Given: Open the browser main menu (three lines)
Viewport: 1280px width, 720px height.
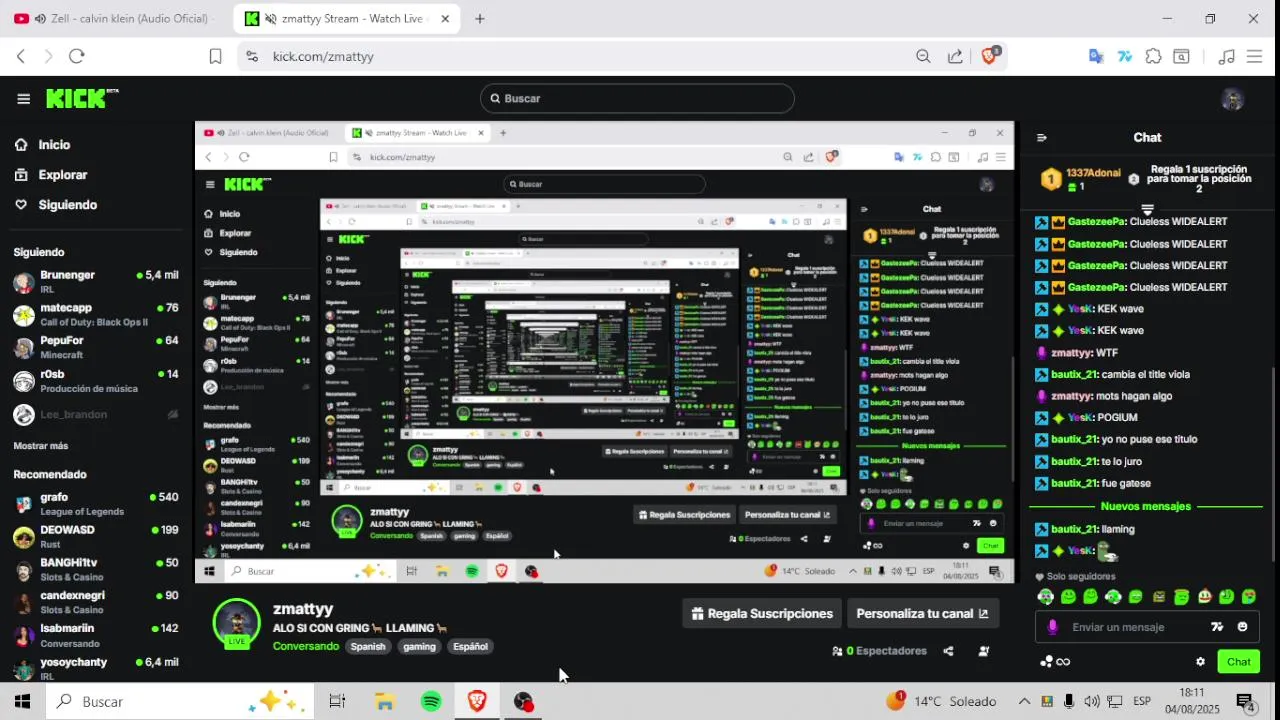Looking at the screenshot, I should 1254,56.
